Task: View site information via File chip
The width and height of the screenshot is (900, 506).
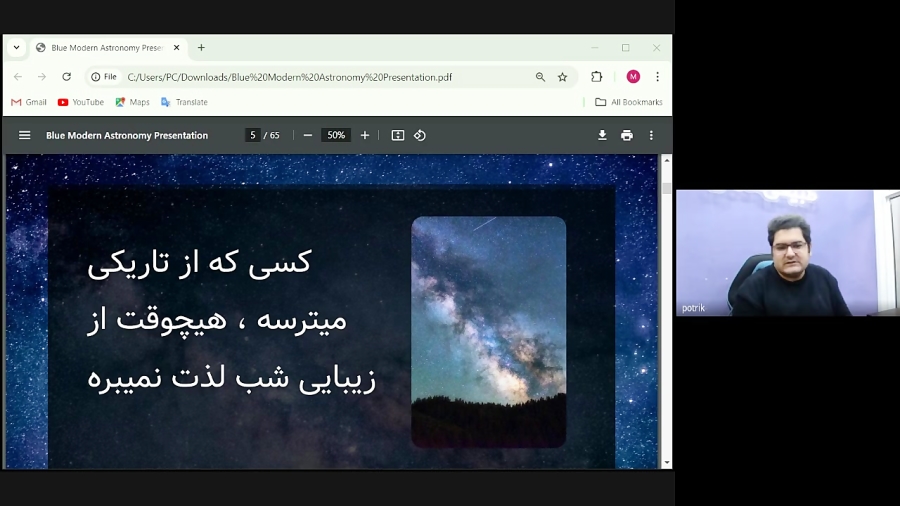Action: tap(104, 77)
